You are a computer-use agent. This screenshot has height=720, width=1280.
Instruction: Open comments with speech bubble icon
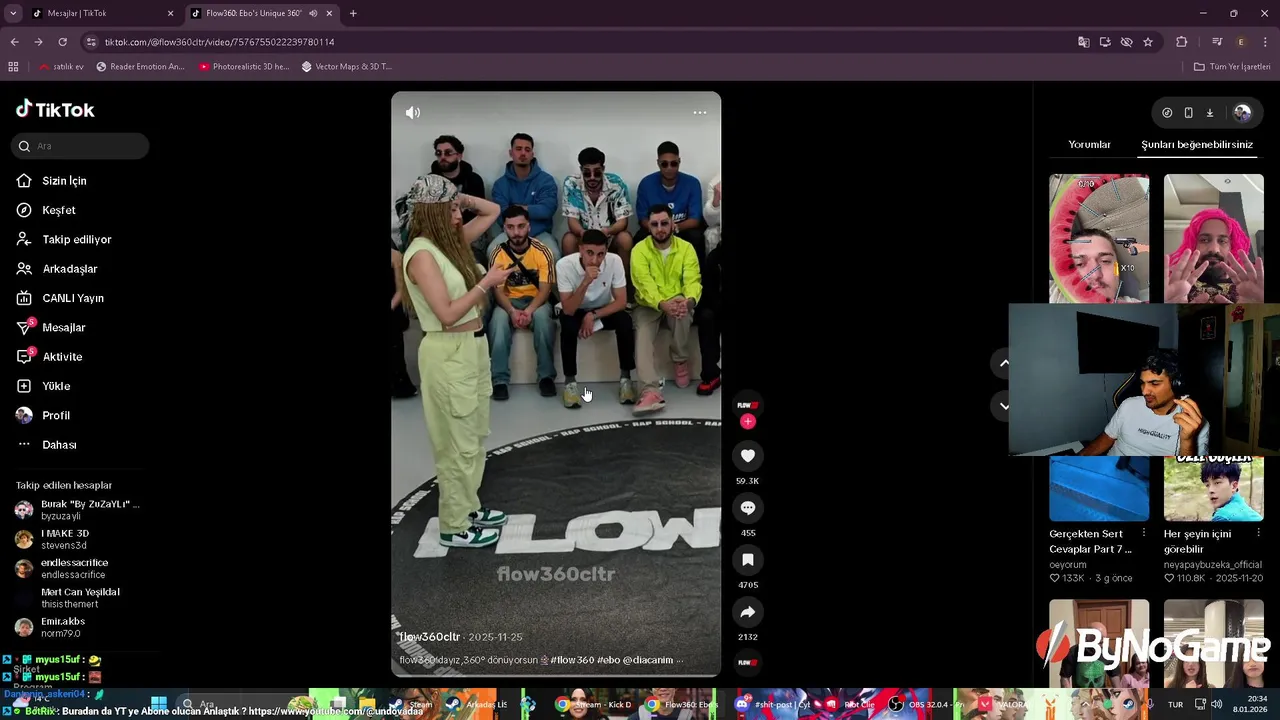point(747,508)
